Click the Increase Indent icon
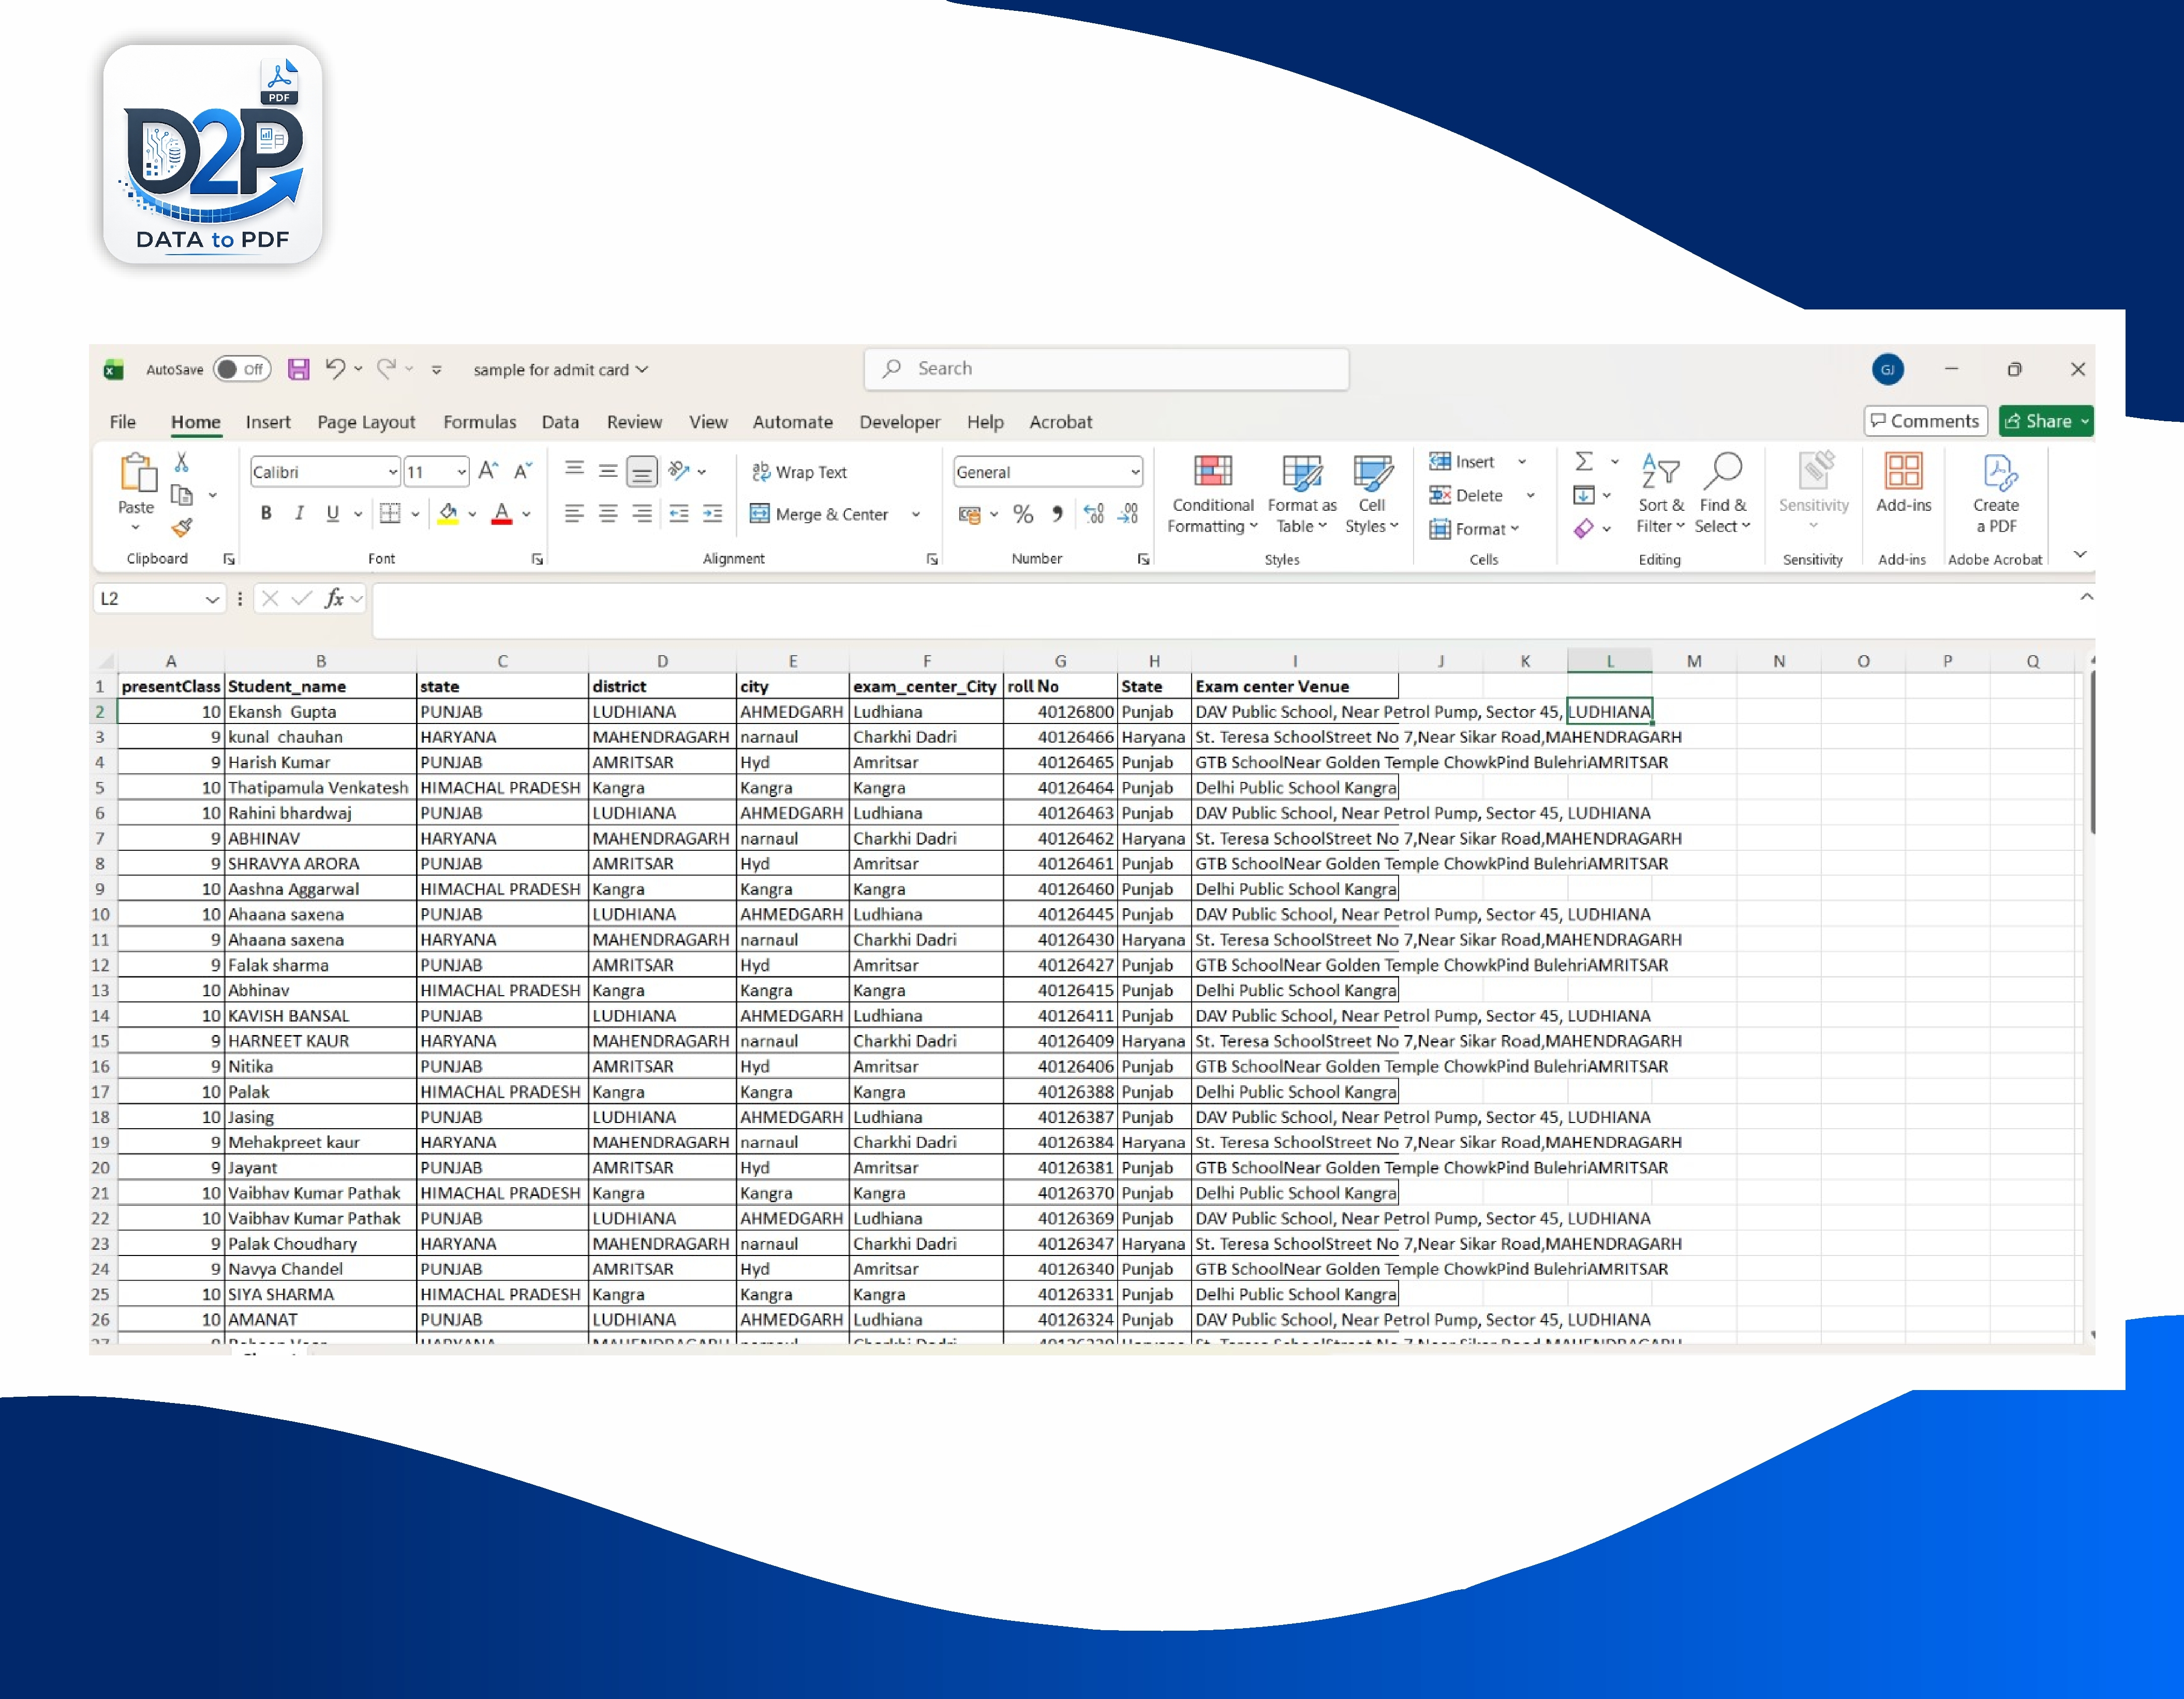This screenshot has height=1699, width=2184. click(x=713, y=513)
